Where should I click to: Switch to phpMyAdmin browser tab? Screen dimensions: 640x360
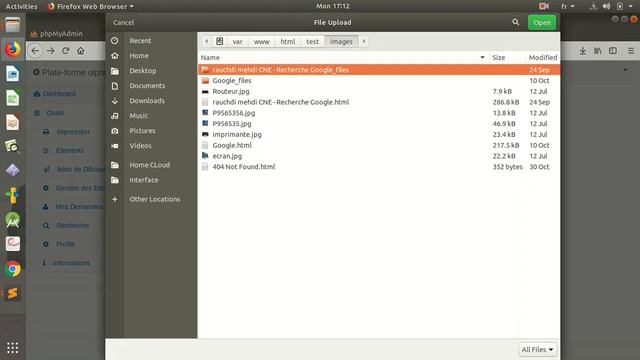(x=61, y=34)
